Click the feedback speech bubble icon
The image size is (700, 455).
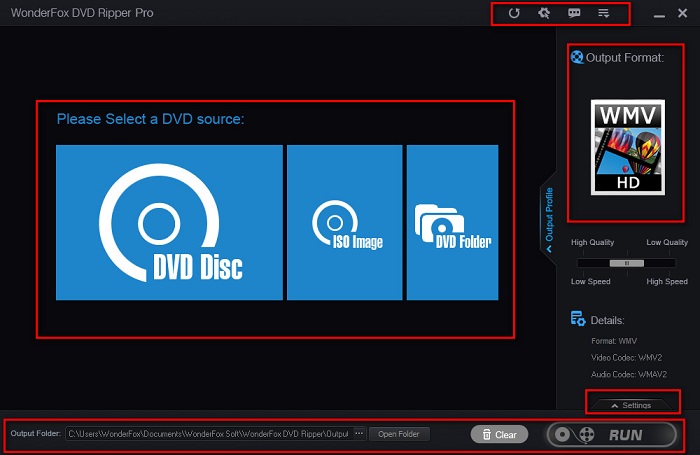pyautogui.click(x=574, y=13)
